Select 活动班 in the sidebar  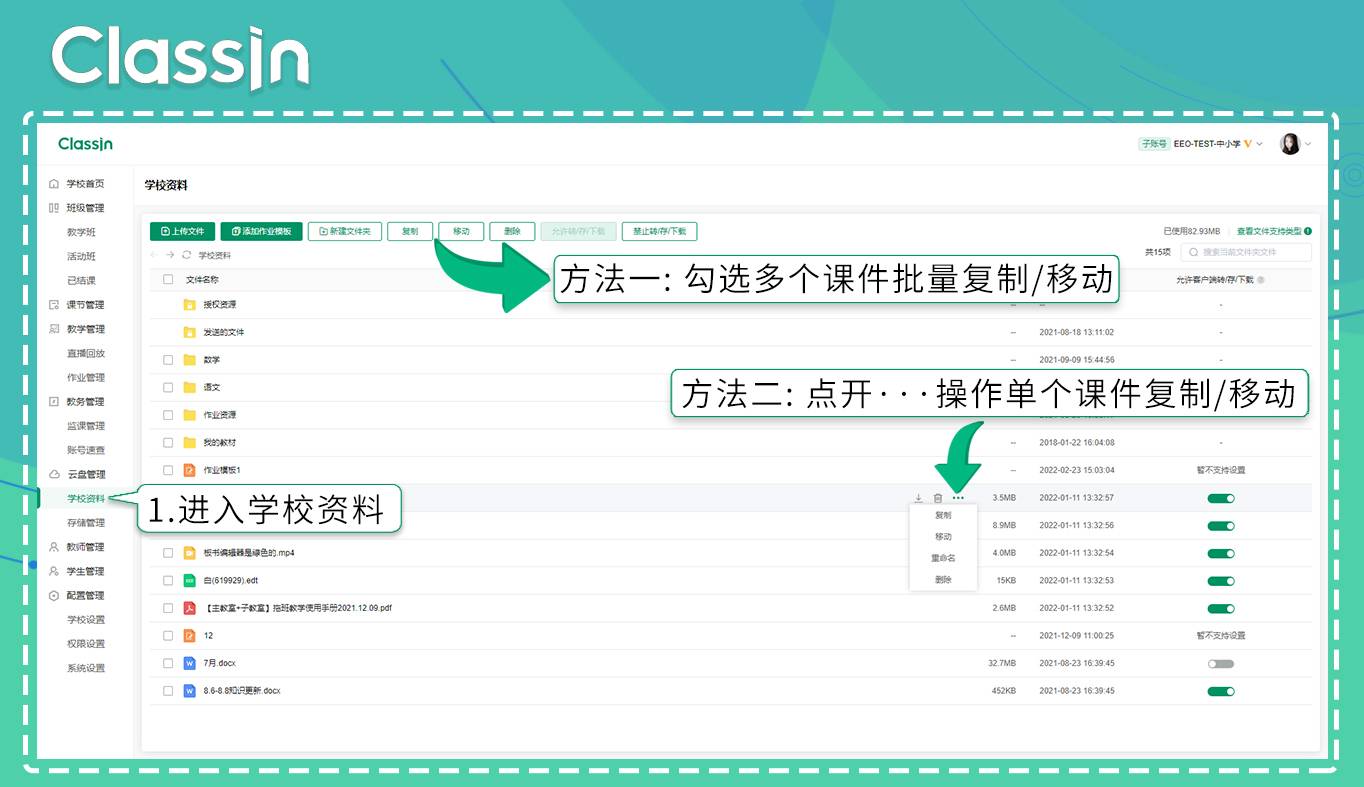(x=81, y=256)
